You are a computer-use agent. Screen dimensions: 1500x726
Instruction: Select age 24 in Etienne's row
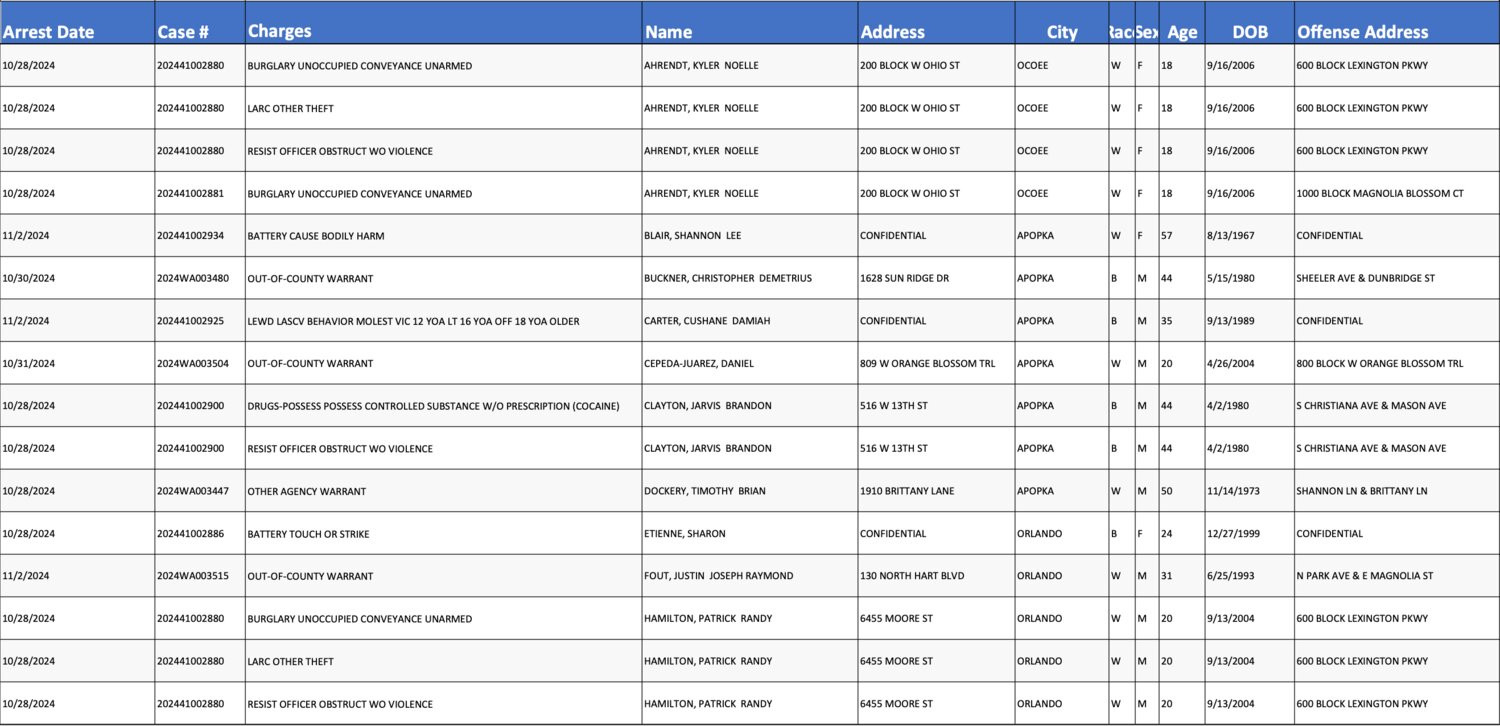(x=1182, y=533)
